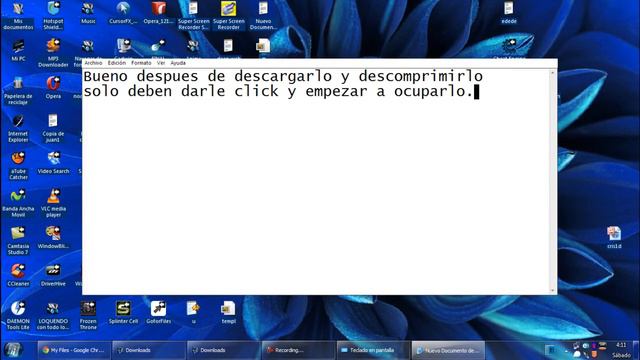Launch Hotspot Shield from the desktop
This screenshot has height=360, width=640.
(x=53, y=16)
